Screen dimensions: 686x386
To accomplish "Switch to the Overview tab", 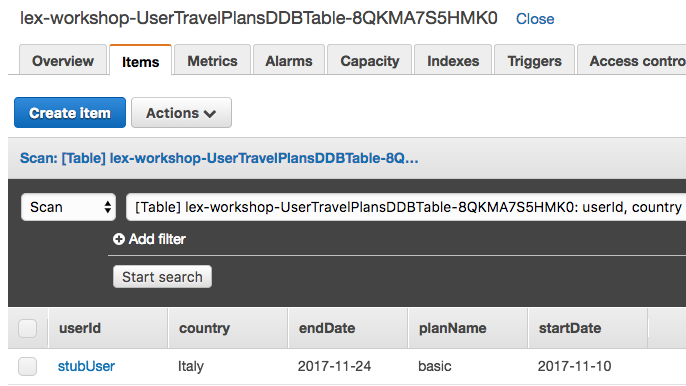I will (63, 60).
